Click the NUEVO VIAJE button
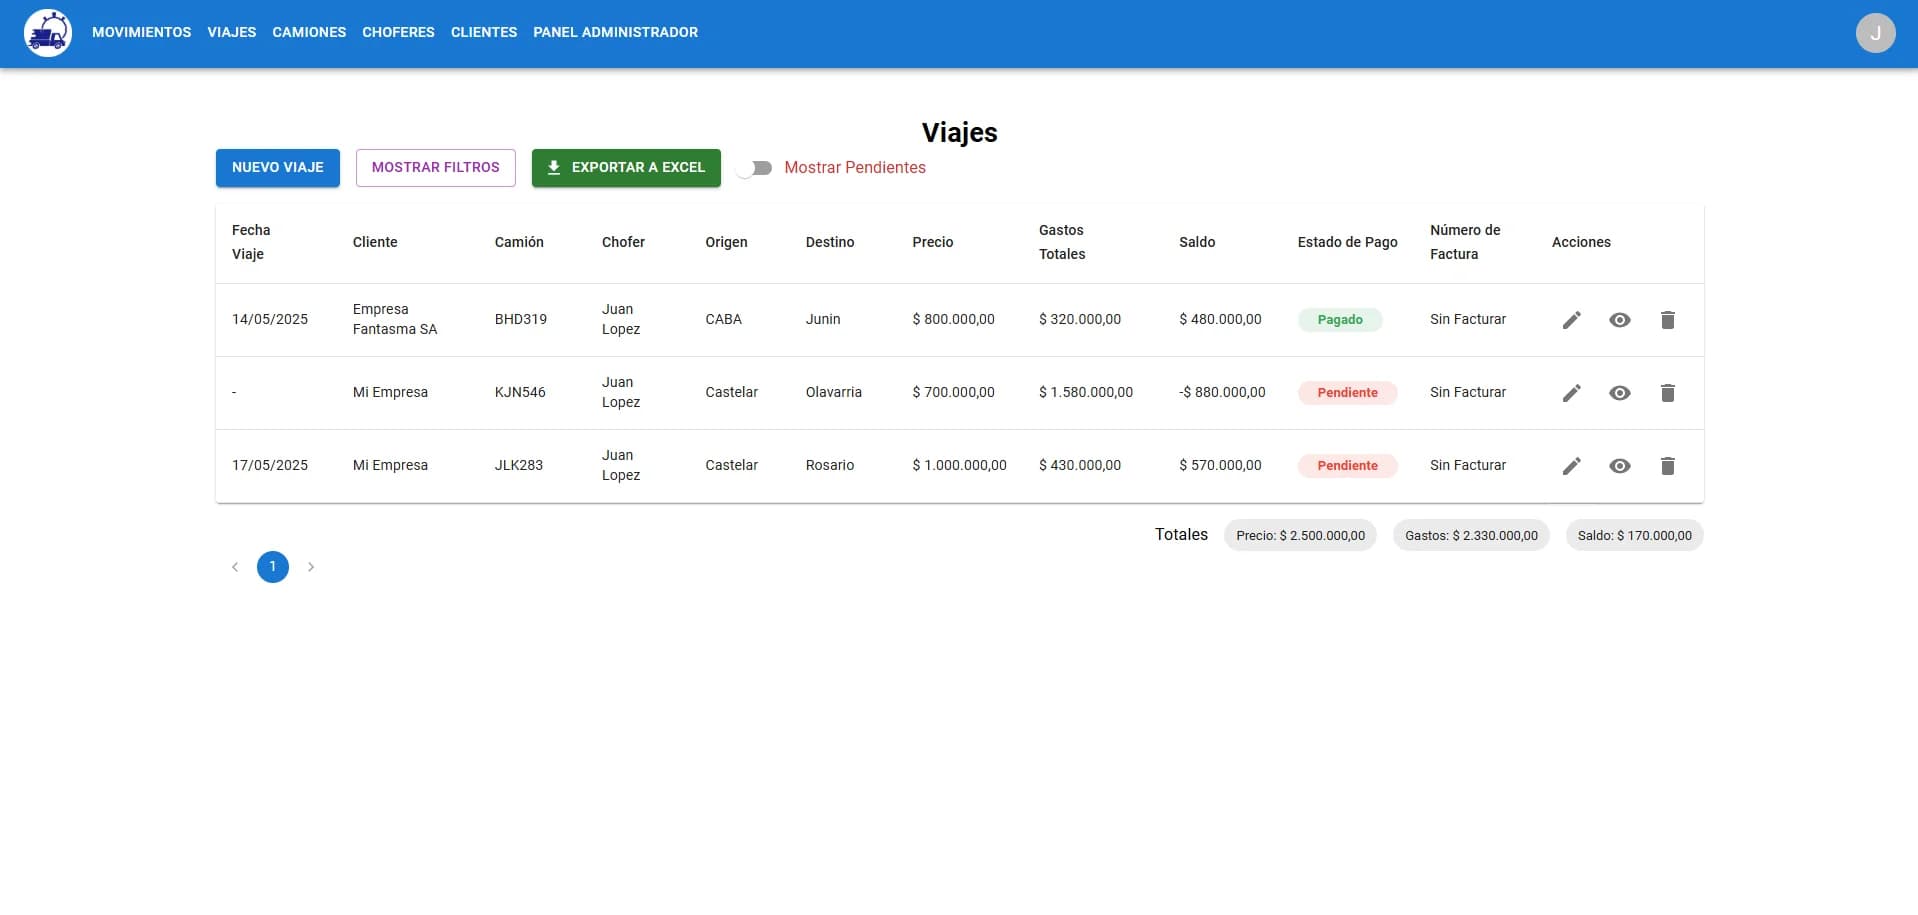Viewport: 1918px width, 915px height. 277,167
